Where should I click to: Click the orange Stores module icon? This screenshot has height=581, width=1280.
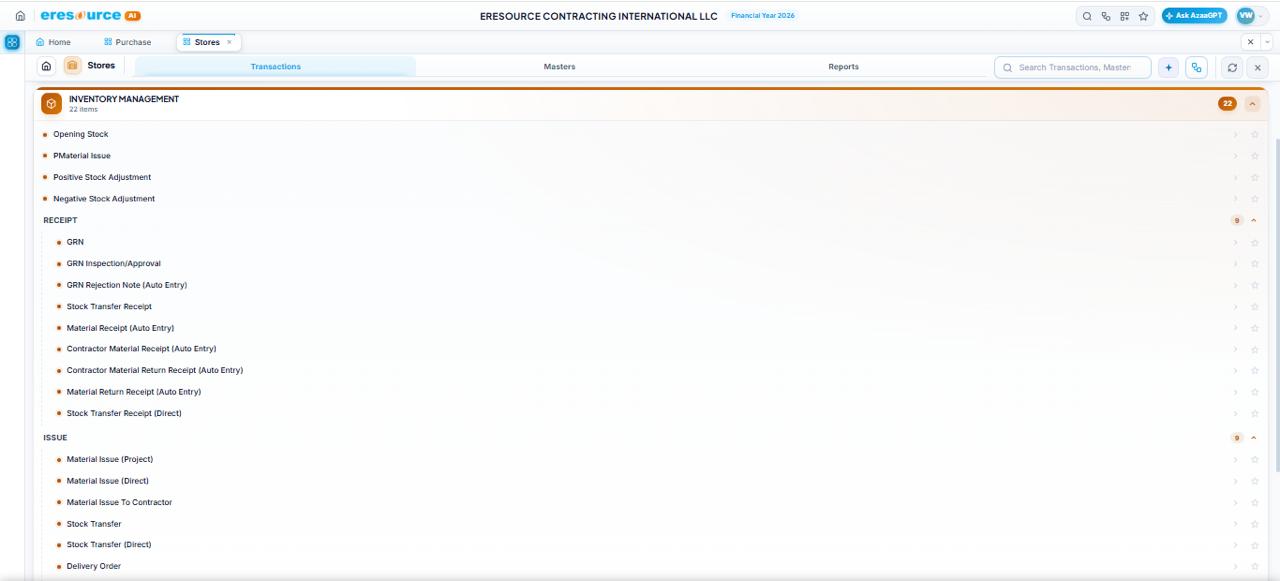click(x=72, y=66)
